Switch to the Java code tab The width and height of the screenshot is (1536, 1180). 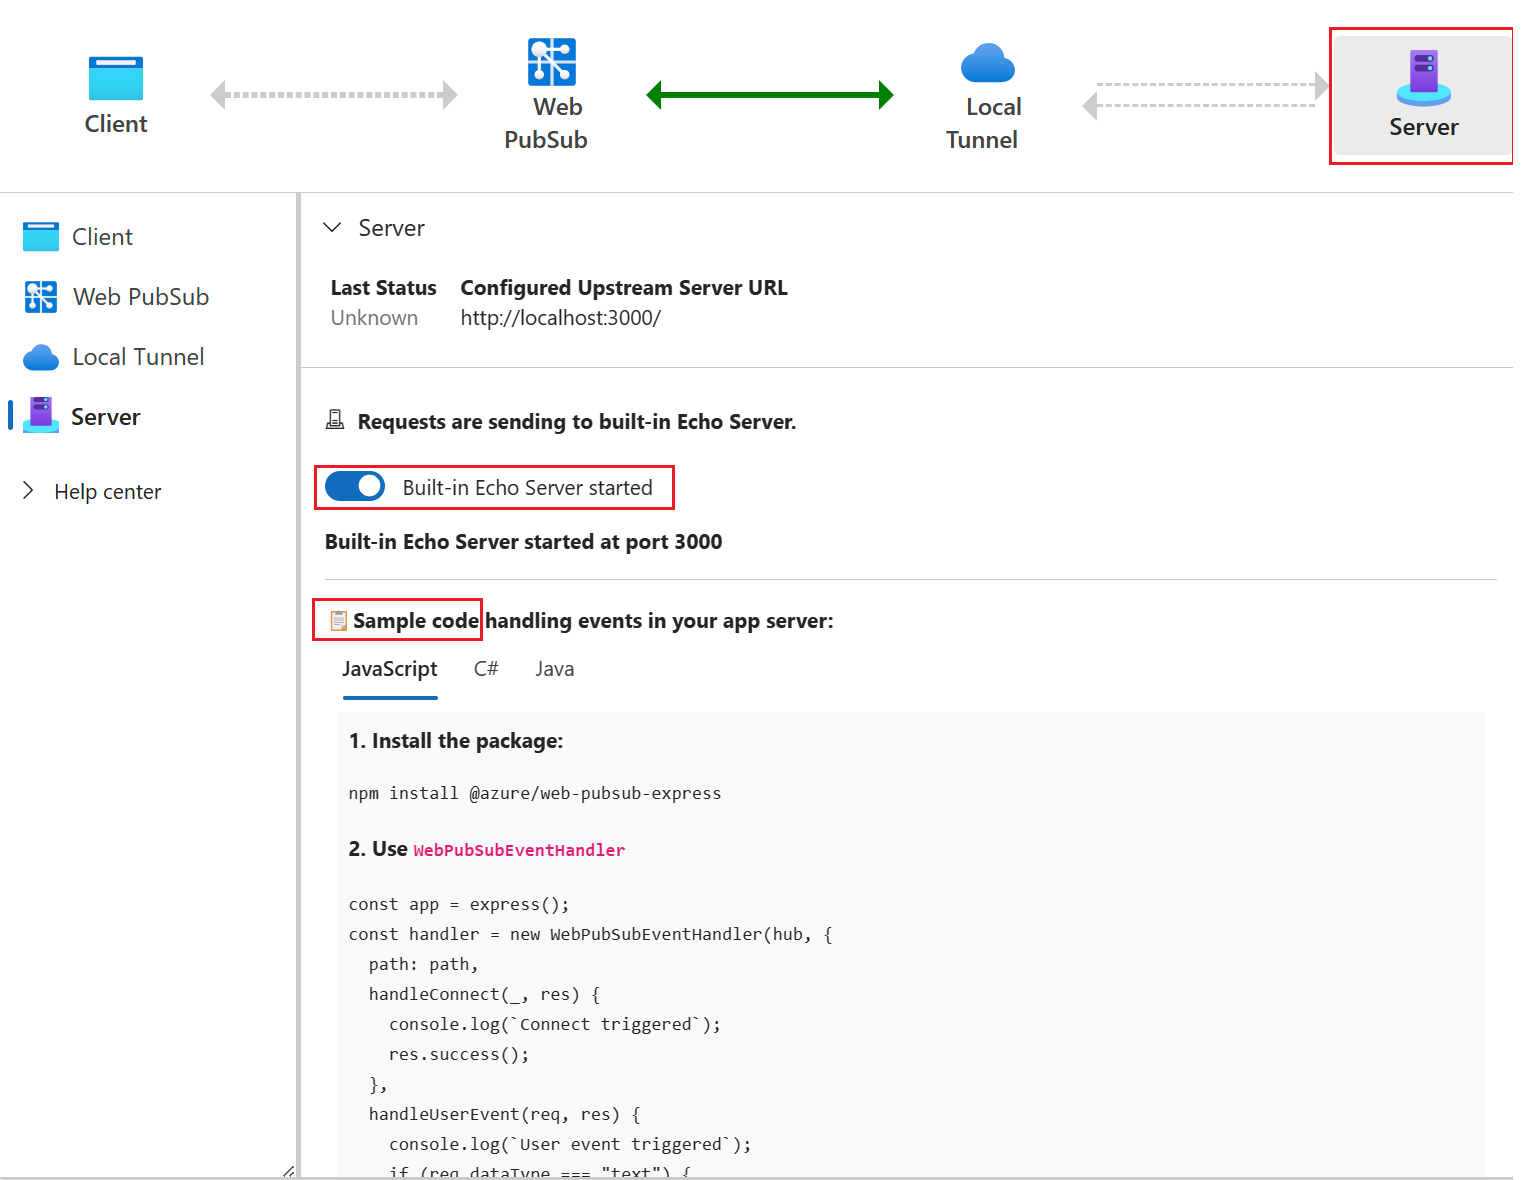[x=554, y=669]
